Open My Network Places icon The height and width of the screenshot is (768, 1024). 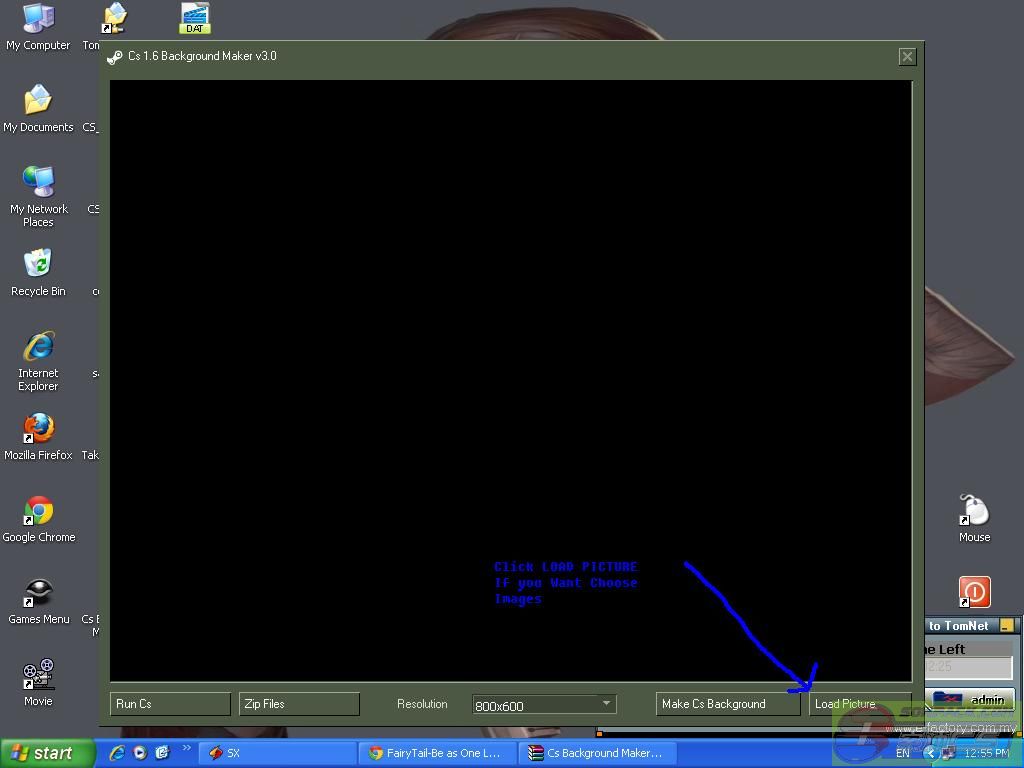(38, 183)
